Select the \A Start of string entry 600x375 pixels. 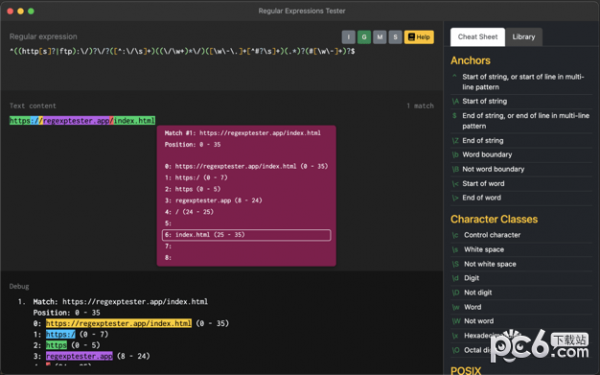(x=521, y=101)
